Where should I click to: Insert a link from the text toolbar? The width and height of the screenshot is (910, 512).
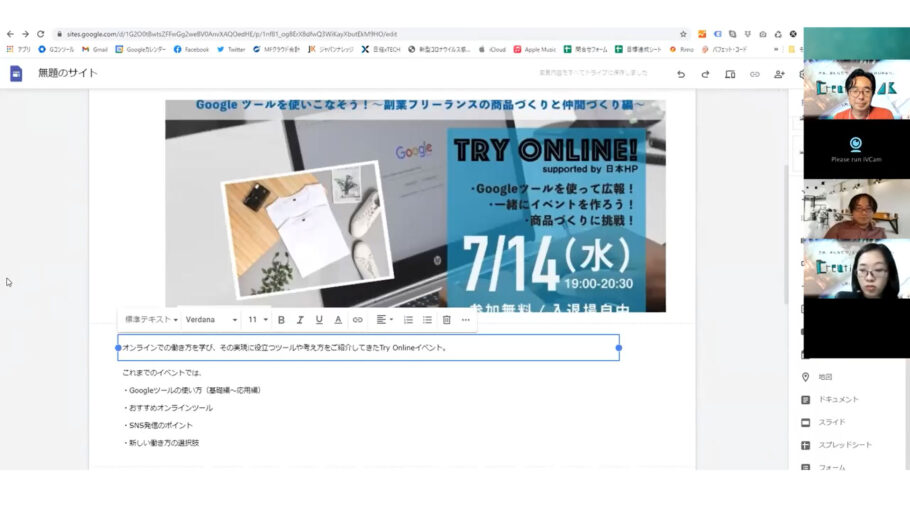[358, 320]
